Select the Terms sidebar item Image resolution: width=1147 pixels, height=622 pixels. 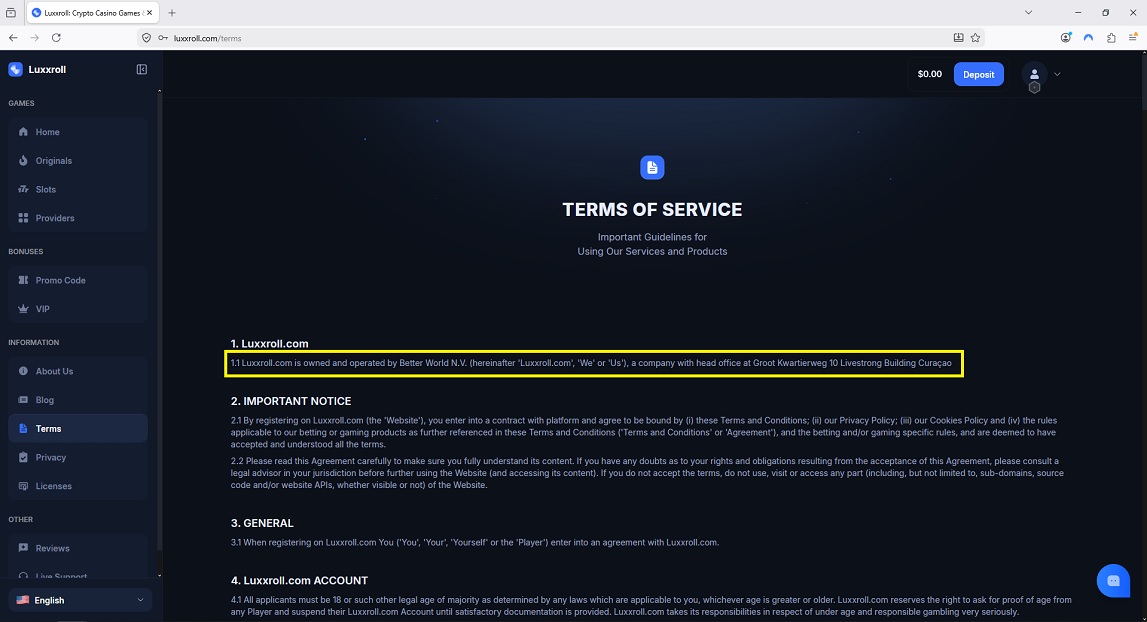point(78,428)
